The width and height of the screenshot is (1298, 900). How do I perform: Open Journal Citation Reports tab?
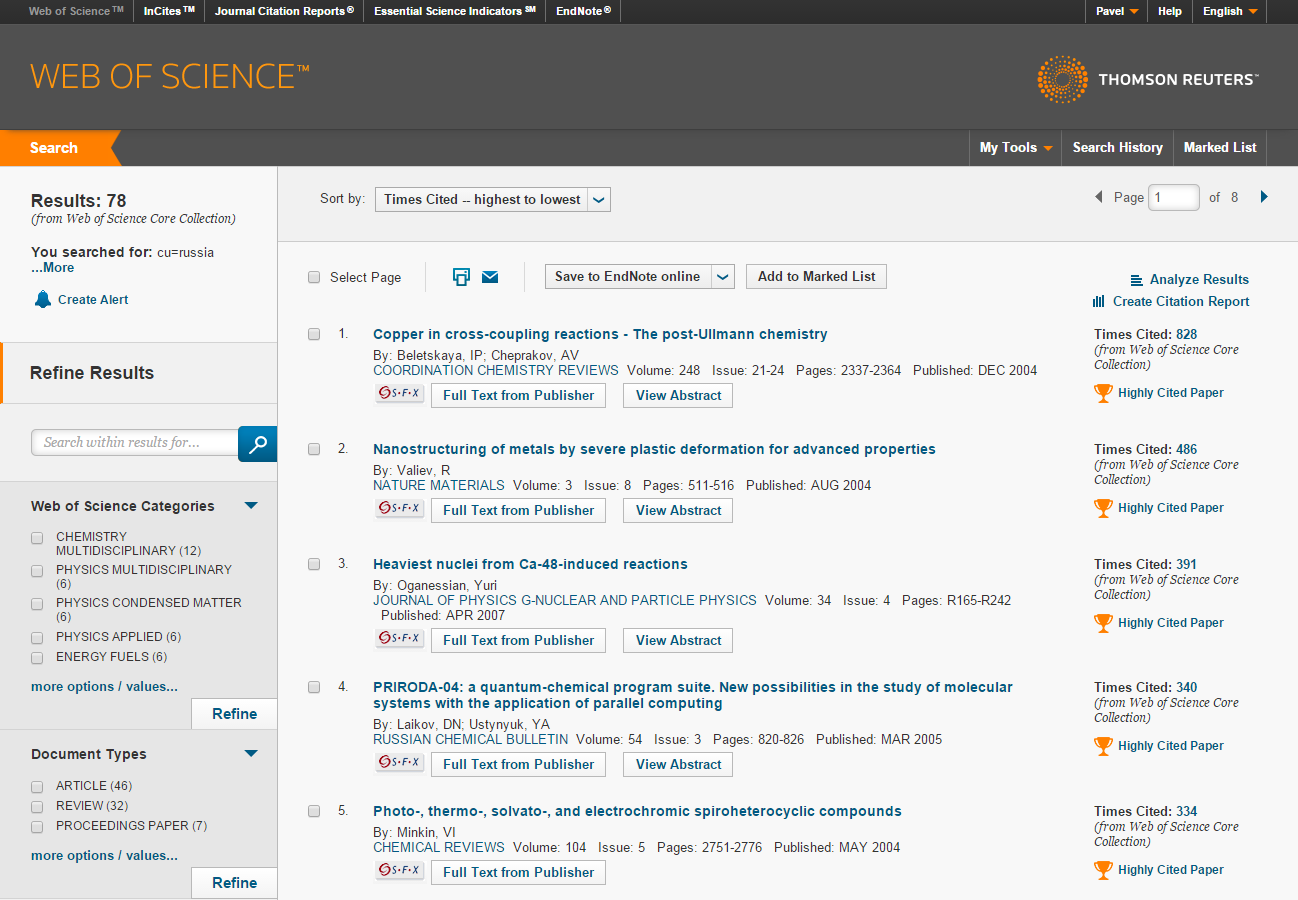pos(284,12)
